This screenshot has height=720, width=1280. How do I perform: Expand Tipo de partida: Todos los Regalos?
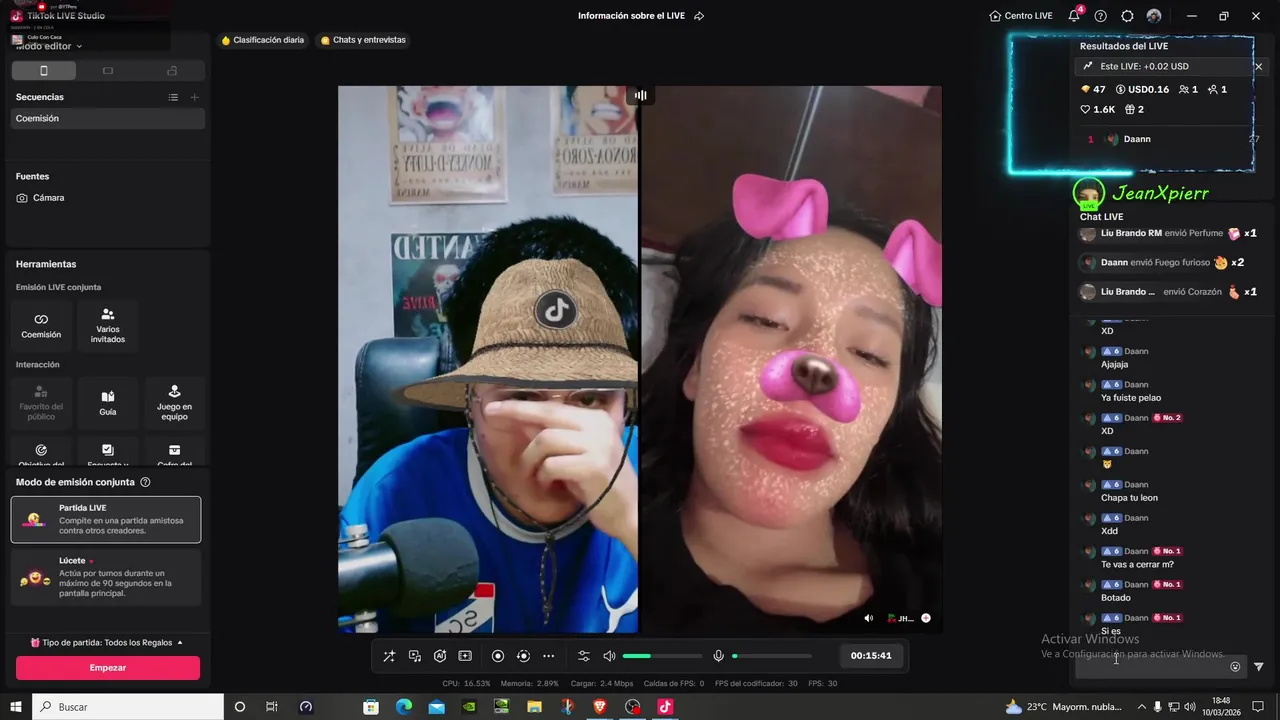pos(107,642)
